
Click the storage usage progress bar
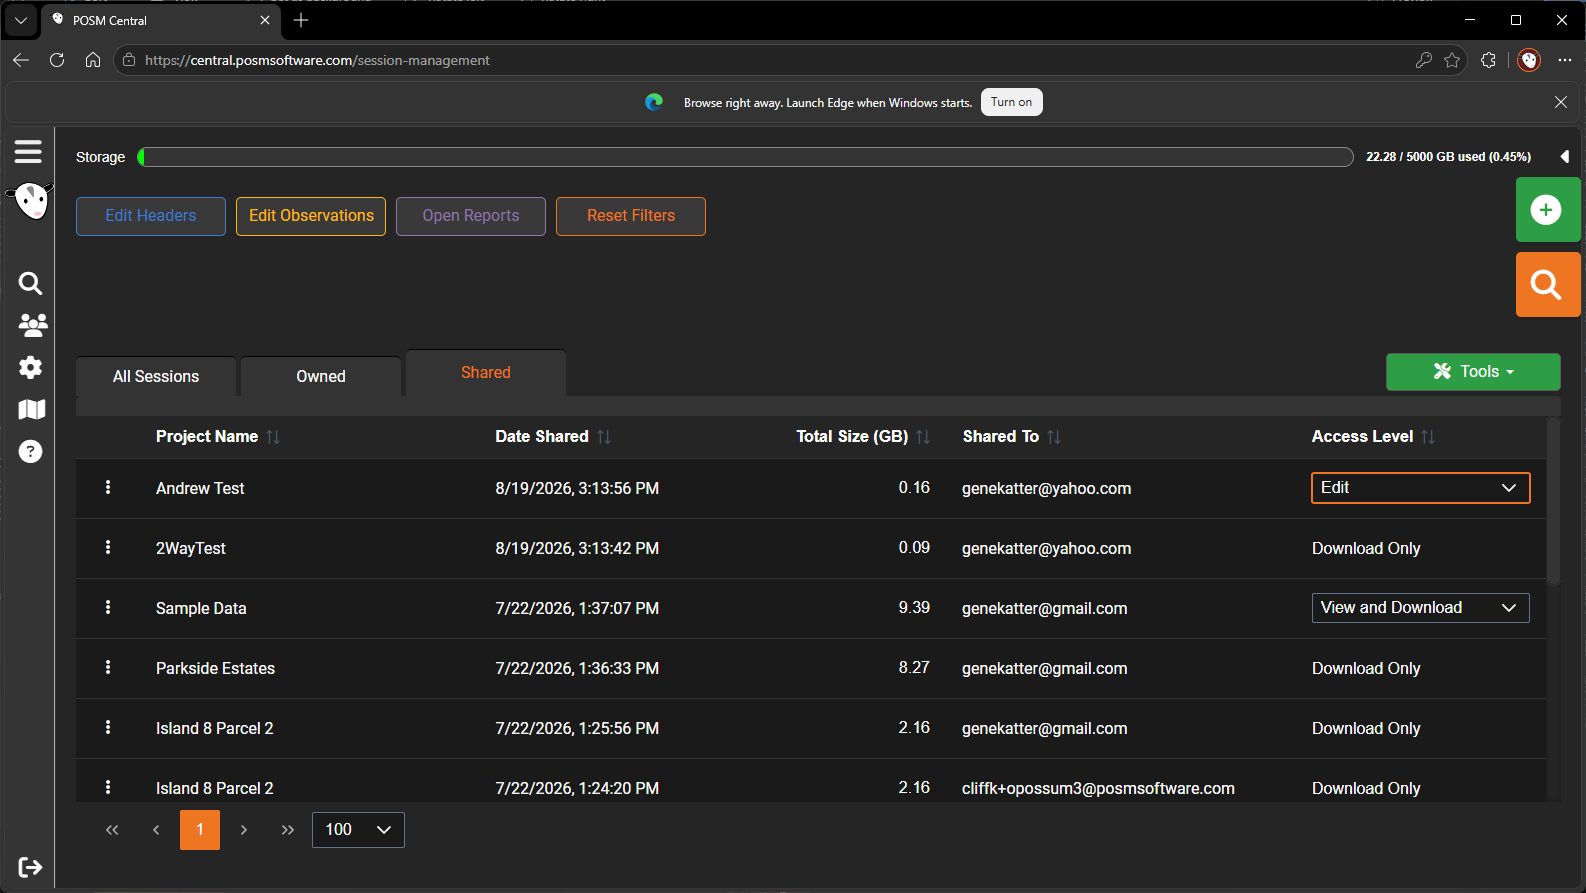pyautogui.click(x=745, y=157)
